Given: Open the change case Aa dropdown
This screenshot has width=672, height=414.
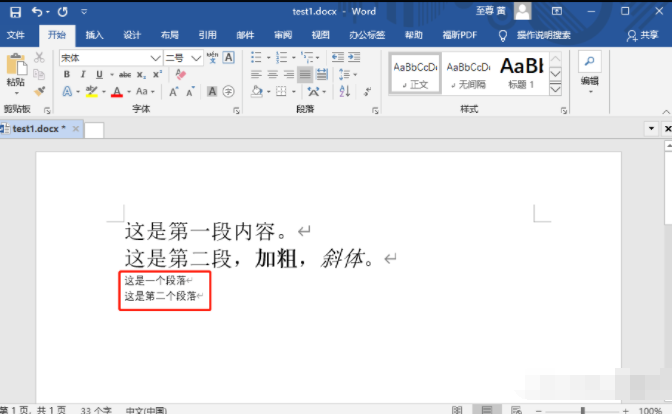Looking at the screenshot, I should (x=145, y=91).
